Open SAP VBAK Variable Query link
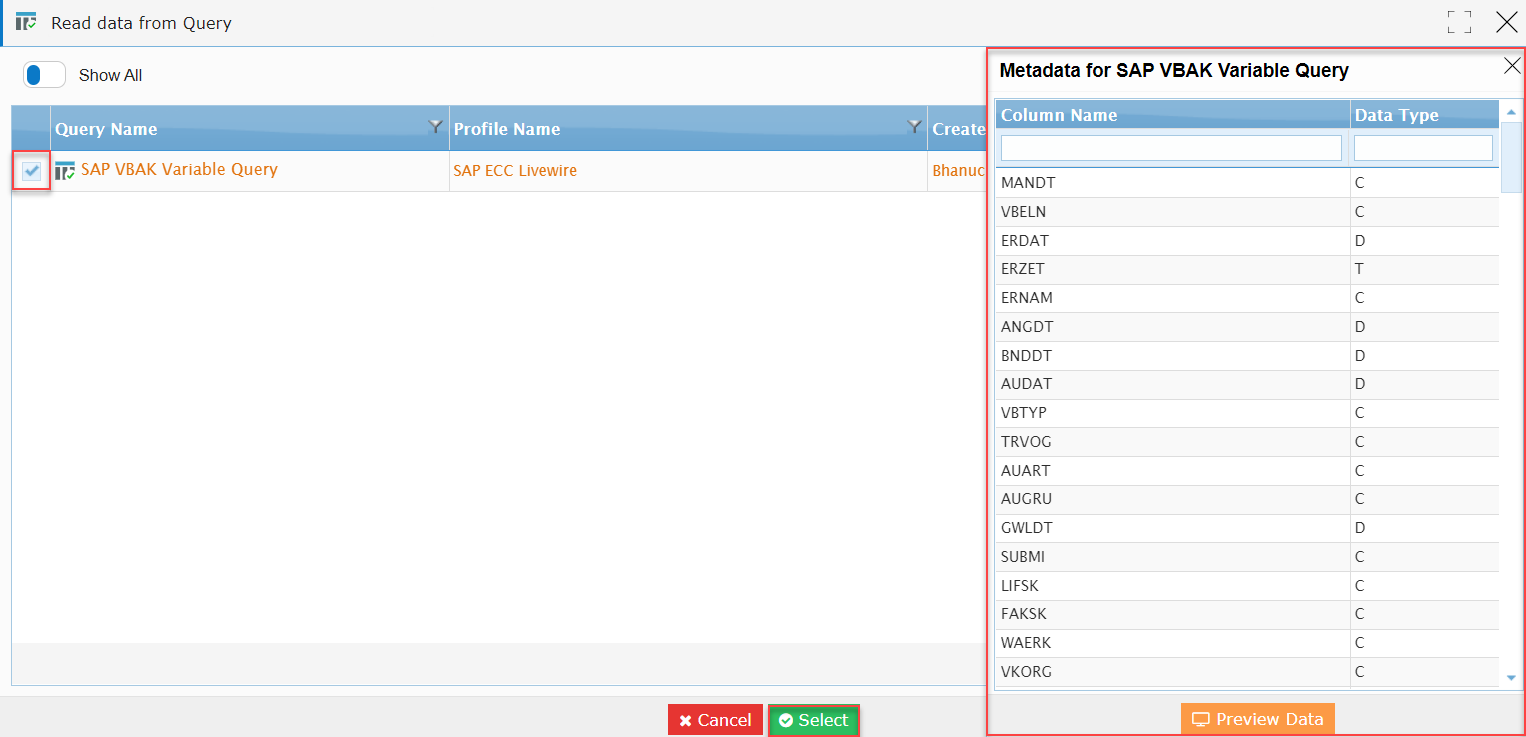This screenshot has height=737, width=1526. click(x=179, y=169)
